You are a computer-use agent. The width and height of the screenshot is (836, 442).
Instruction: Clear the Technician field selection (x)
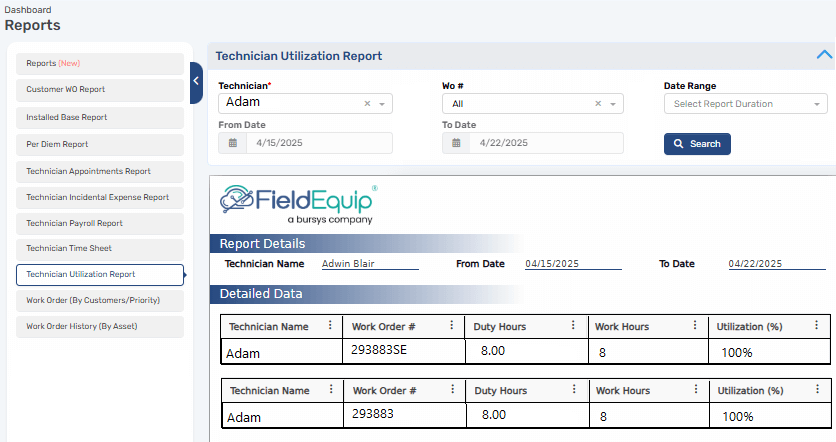(x=367, y=104)
